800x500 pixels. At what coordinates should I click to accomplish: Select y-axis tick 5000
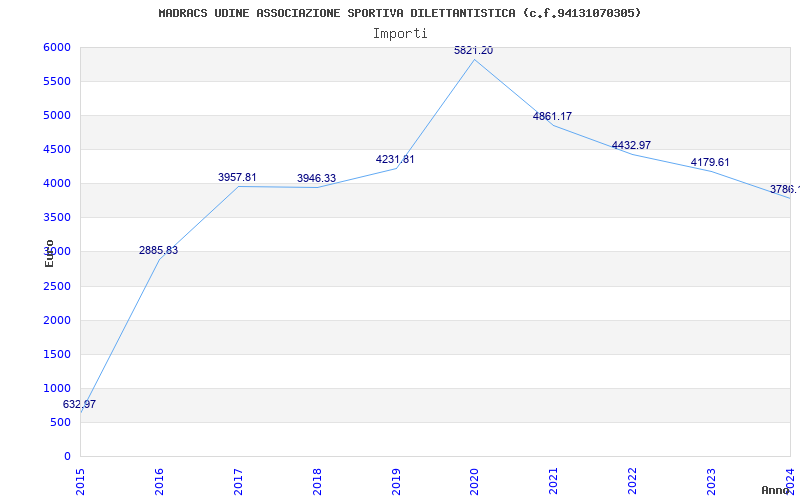tap(57, 116)
